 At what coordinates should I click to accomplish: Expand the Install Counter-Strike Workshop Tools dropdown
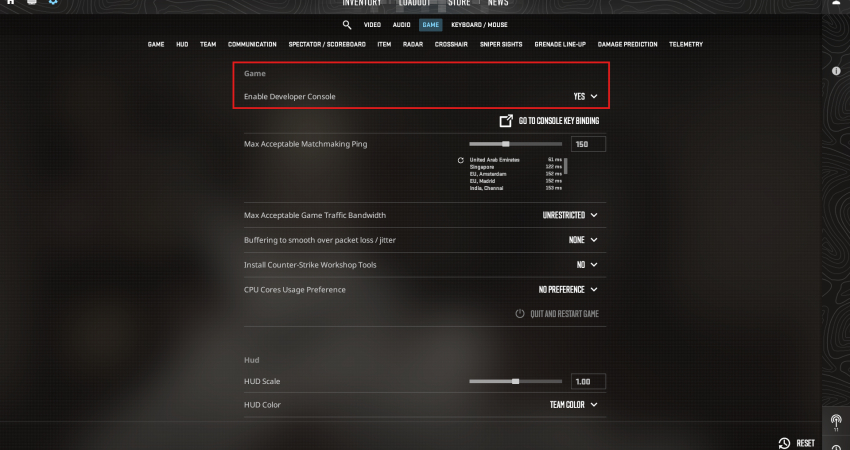click(587, 265)
